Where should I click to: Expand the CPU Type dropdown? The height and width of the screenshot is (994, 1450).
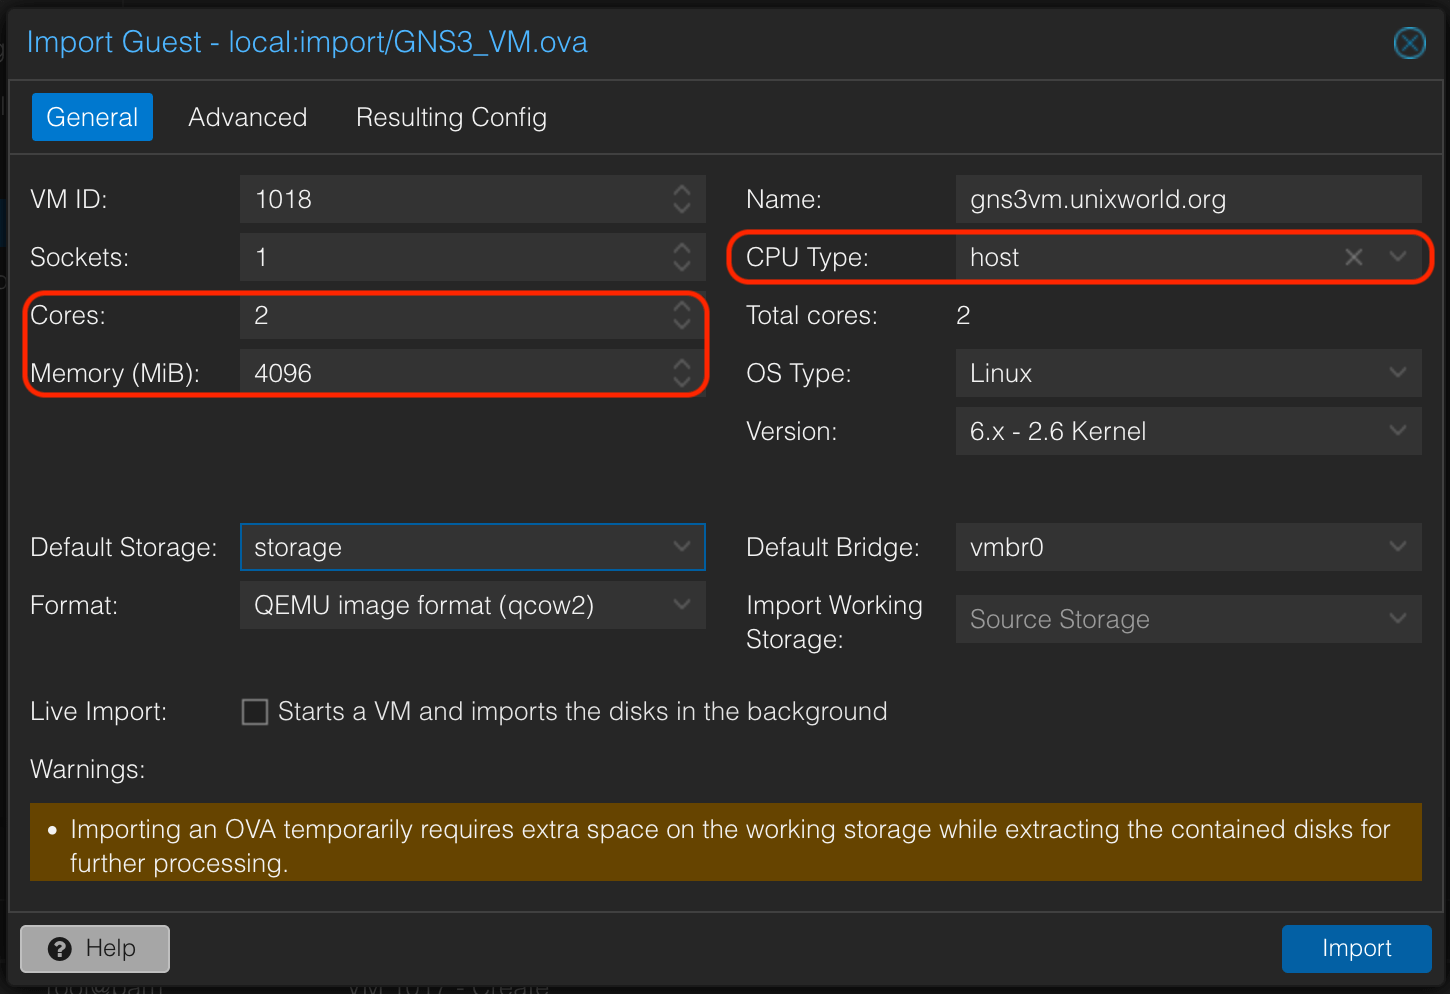coord(1398,257)
